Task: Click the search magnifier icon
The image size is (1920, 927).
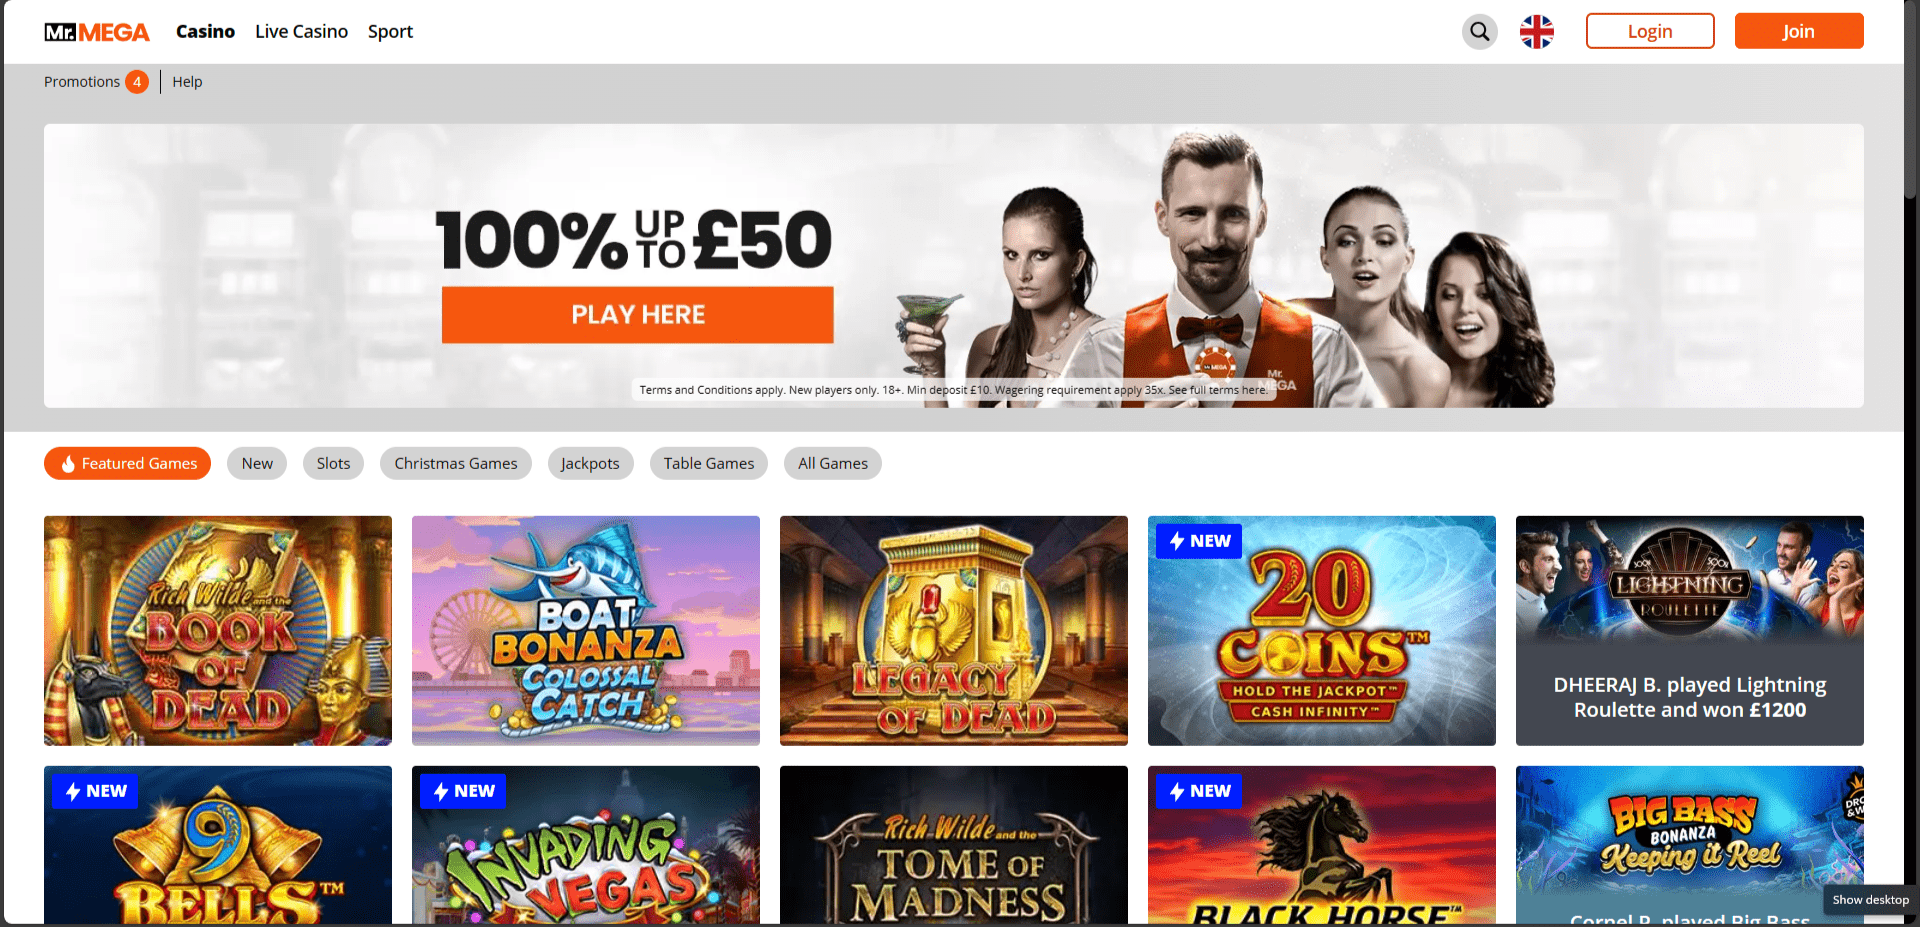Action: coord(1479,32)
